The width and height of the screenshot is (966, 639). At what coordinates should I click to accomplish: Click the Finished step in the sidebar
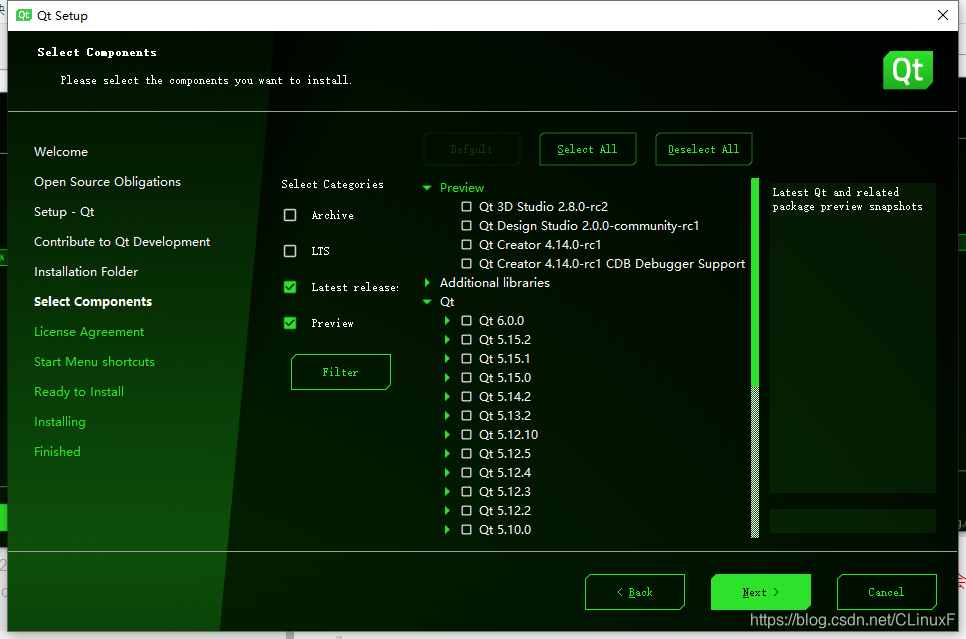[57, 452]
